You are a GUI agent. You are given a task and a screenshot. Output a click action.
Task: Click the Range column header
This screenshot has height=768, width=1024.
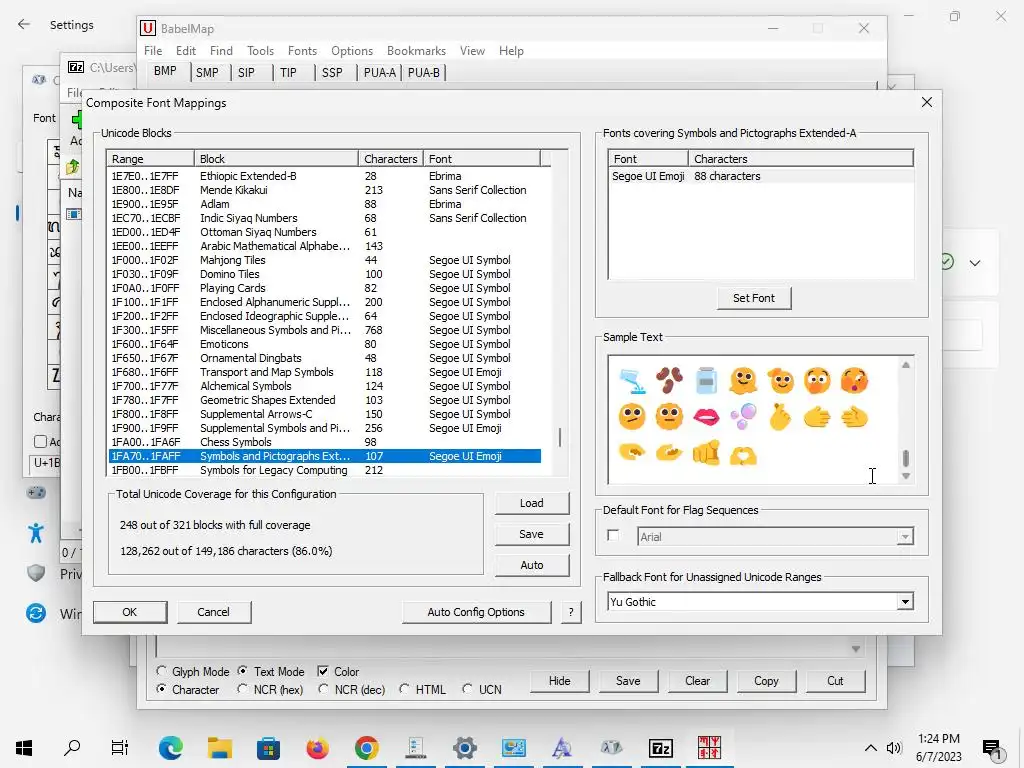point(151,159)
